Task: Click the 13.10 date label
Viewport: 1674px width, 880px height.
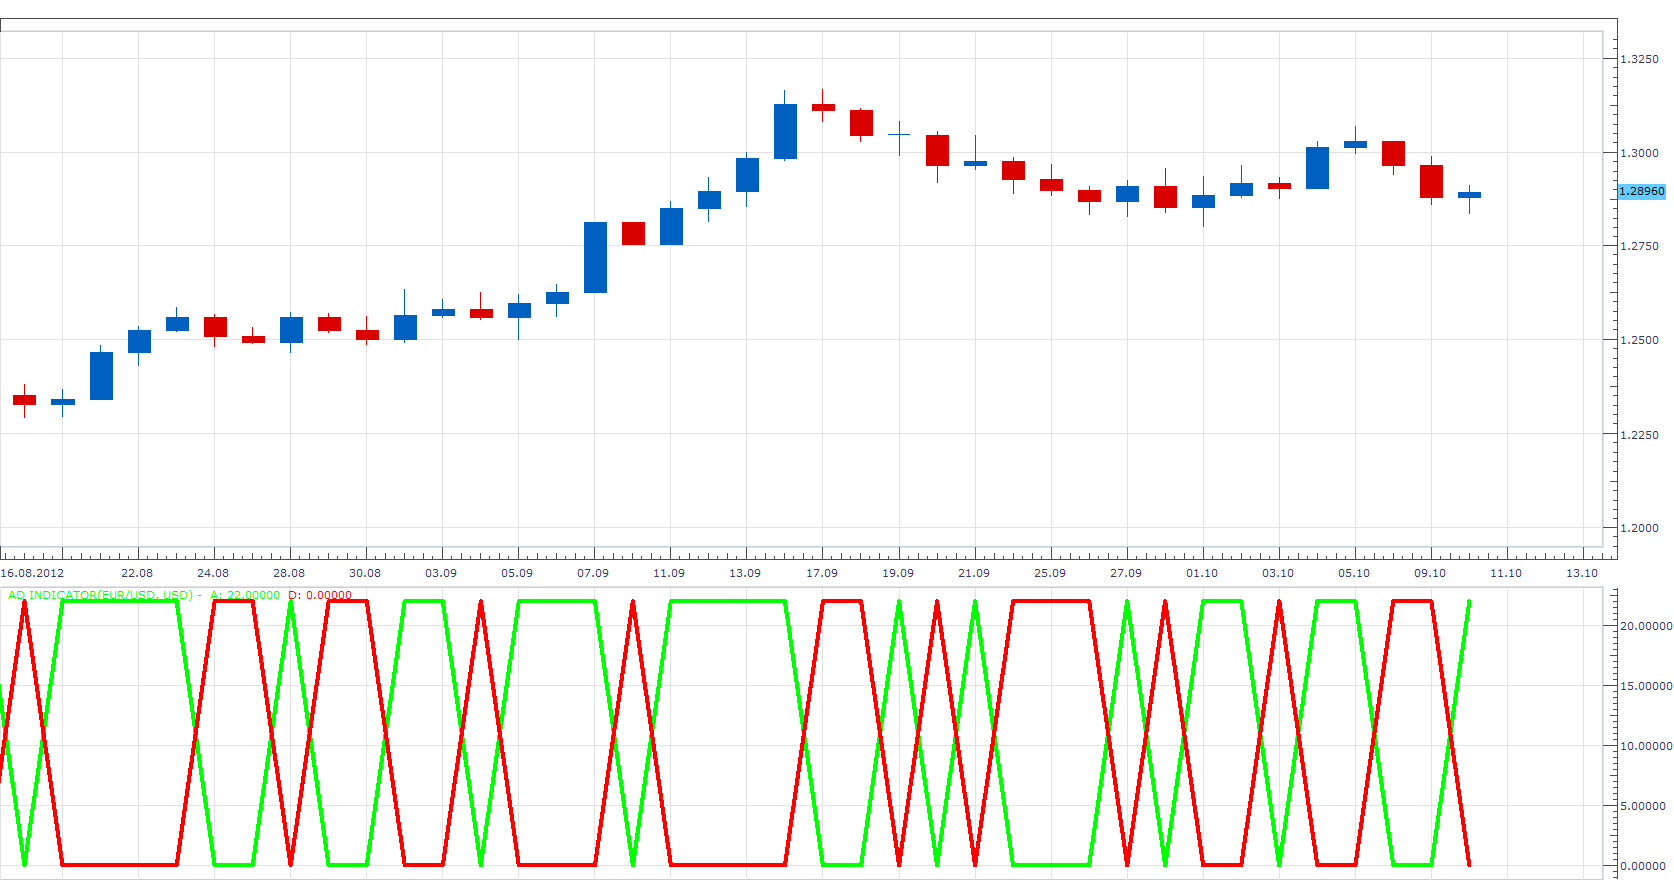Action: 1582,573
